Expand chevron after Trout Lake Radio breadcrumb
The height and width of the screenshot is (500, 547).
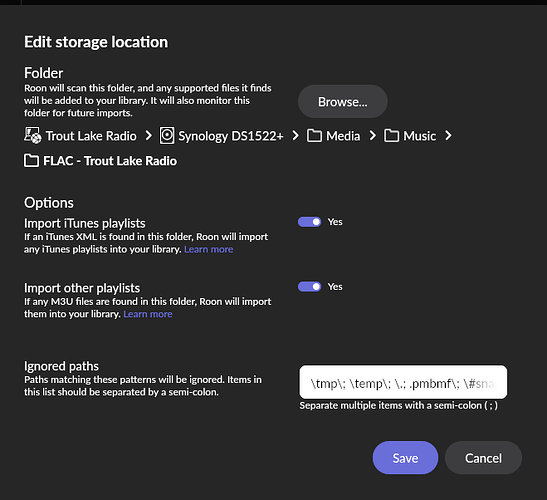(x=149, y=135)
